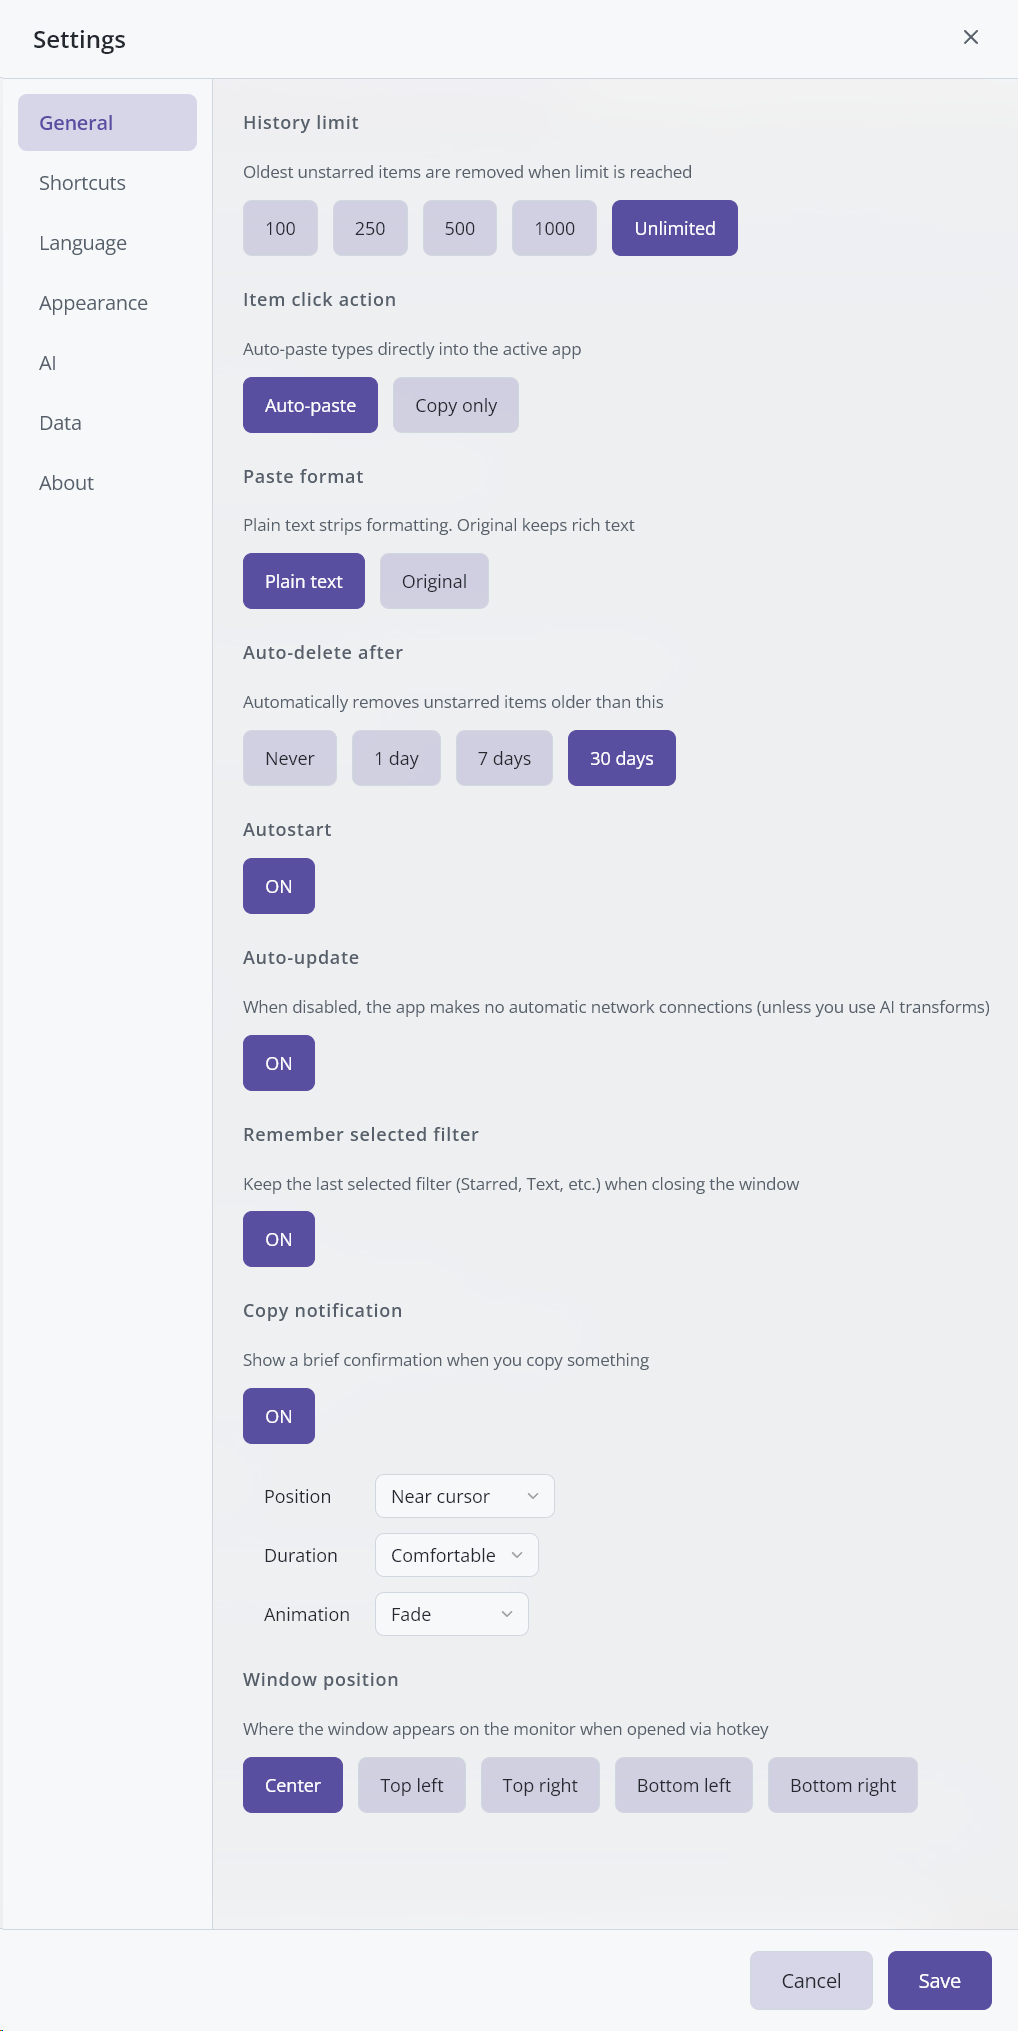This screenshot has height=2031, width=1018.
Task: Expand the Duration dropdown
Action: 456,1555
